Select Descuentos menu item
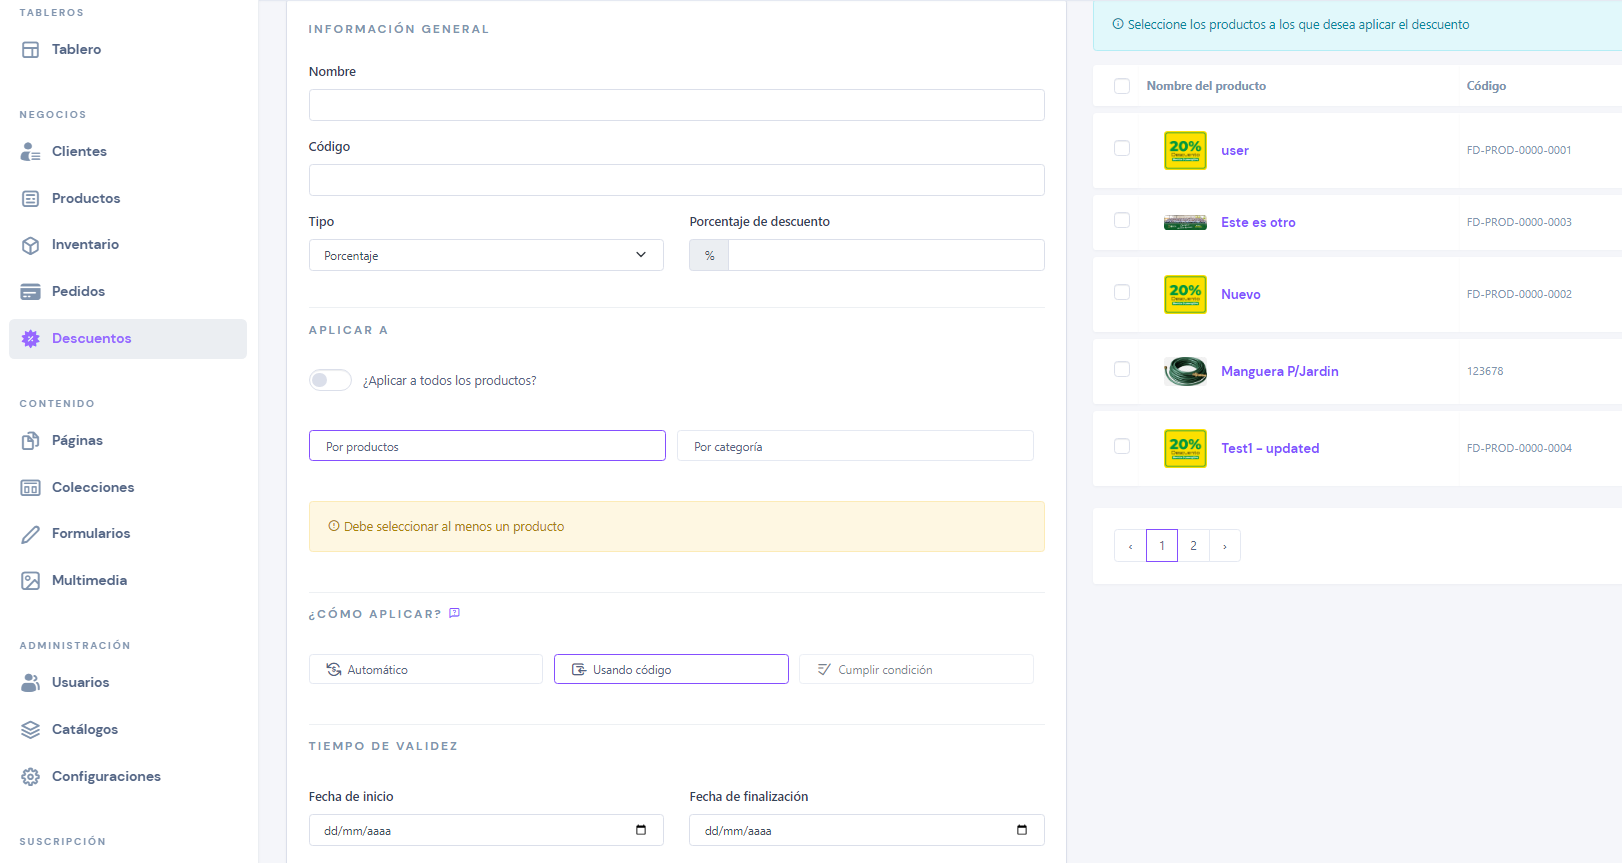Viewport: 1622px width, 863px height. [x=128, y=339]
